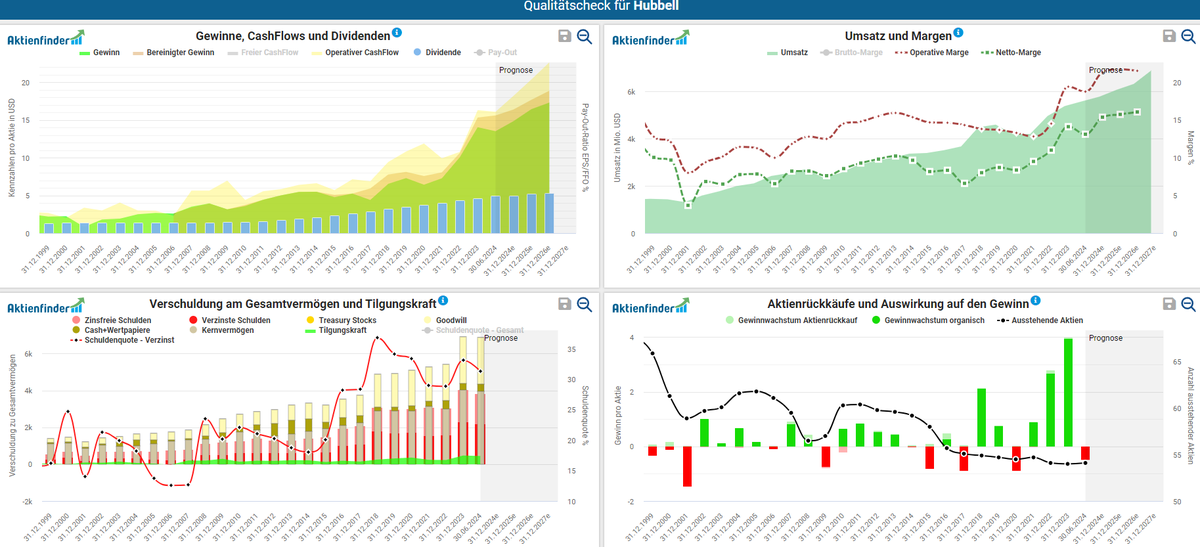Toggle the Umsatz series in legend

tap(788, 52)
